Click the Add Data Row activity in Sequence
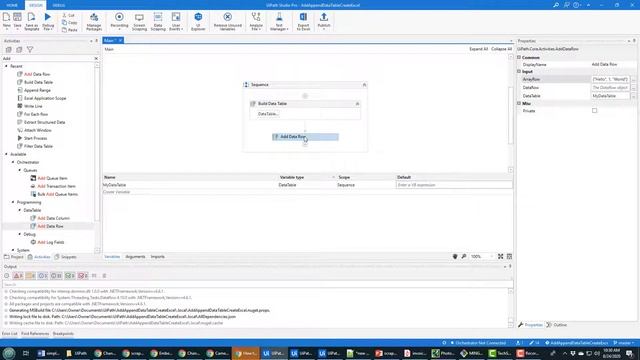This screenshot has height=360, width=640. pos(305,137)
